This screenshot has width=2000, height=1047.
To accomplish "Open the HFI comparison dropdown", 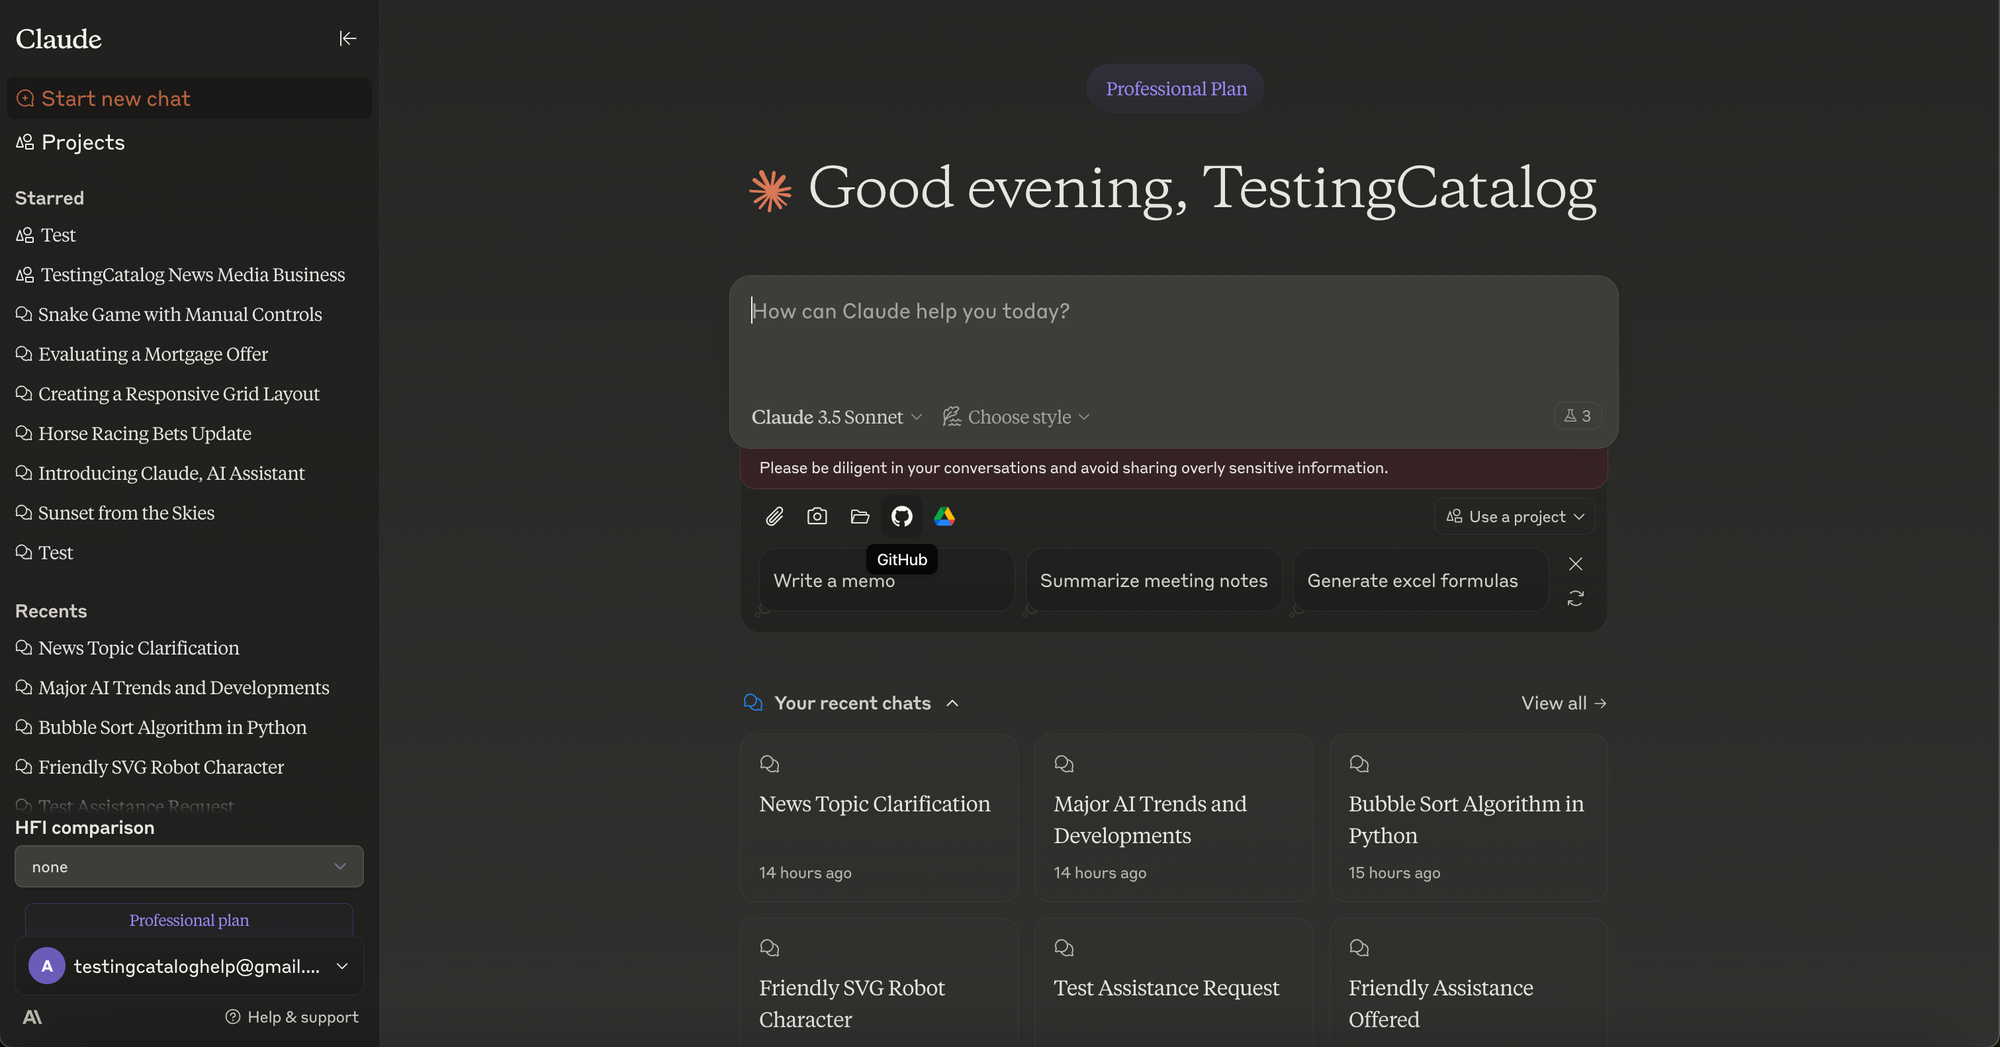I will pyautogui.click(x=189, y=866).
